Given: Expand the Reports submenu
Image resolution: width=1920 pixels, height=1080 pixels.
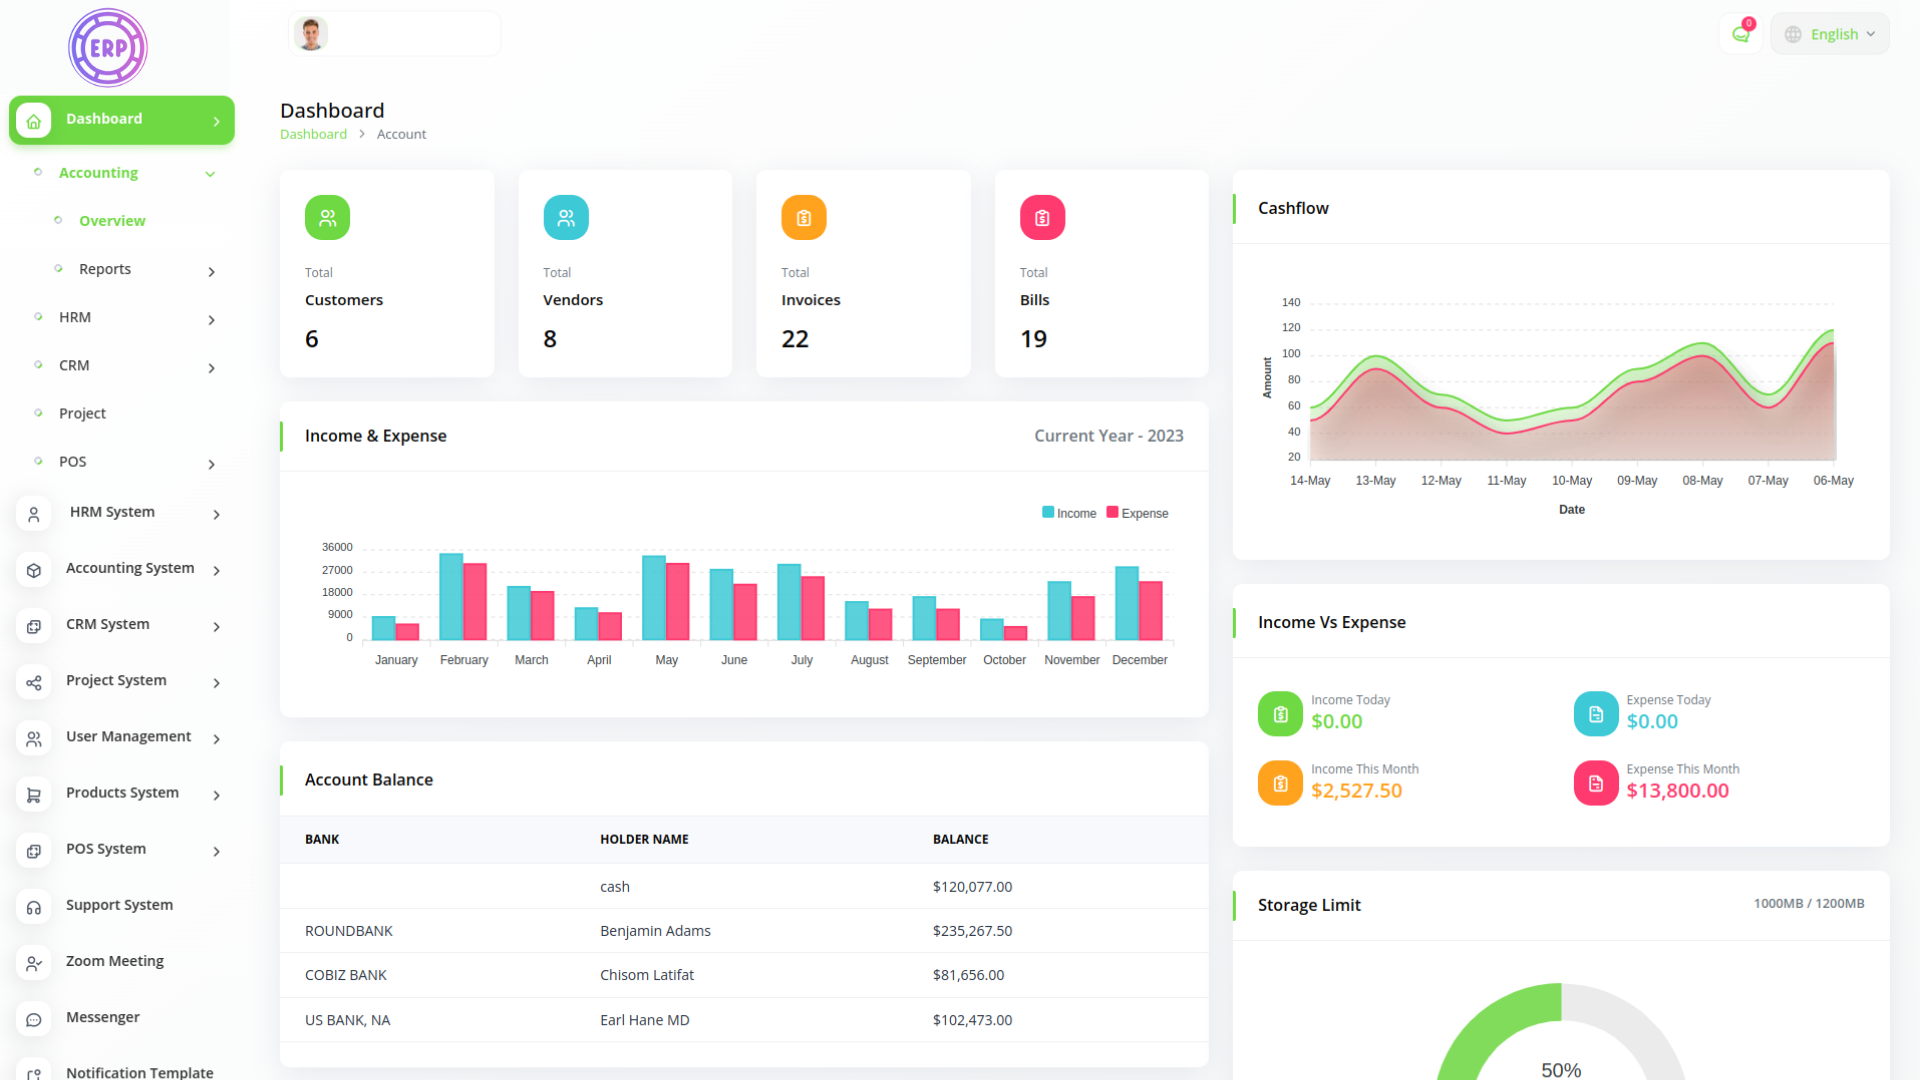Looking at the screenshot, I should coord(211,272).
